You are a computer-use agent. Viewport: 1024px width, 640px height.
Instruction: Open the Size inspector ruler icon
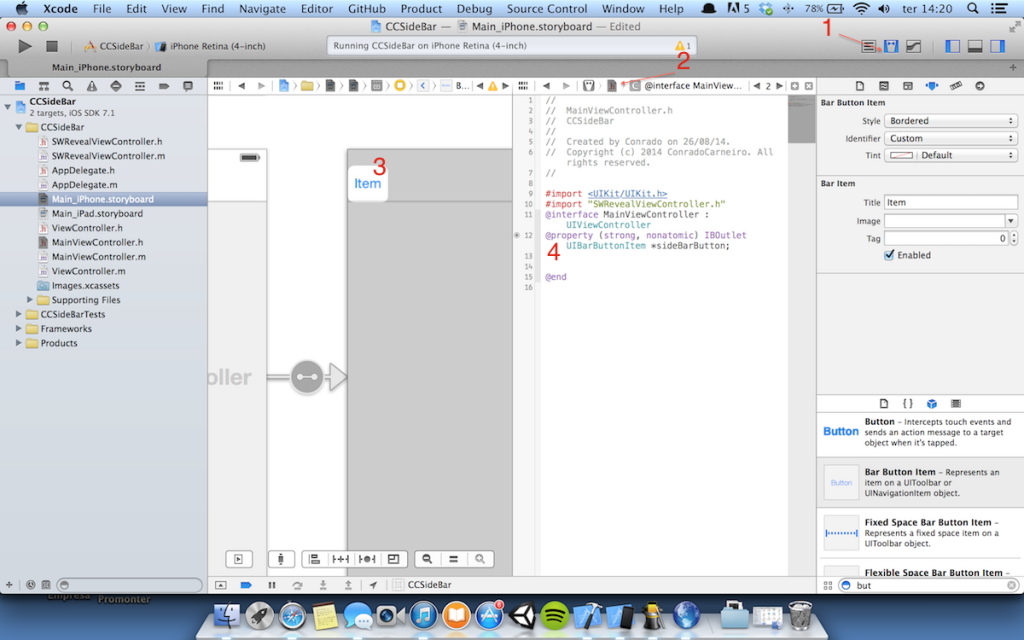pyautogui.click(x=955, y=86)
